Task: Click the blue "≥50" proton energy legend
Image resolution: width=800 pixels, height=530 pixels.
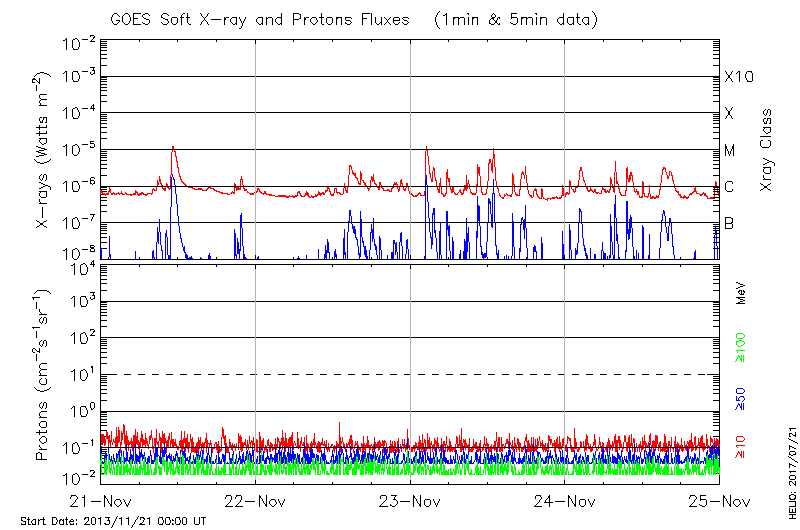Action: 742,398
